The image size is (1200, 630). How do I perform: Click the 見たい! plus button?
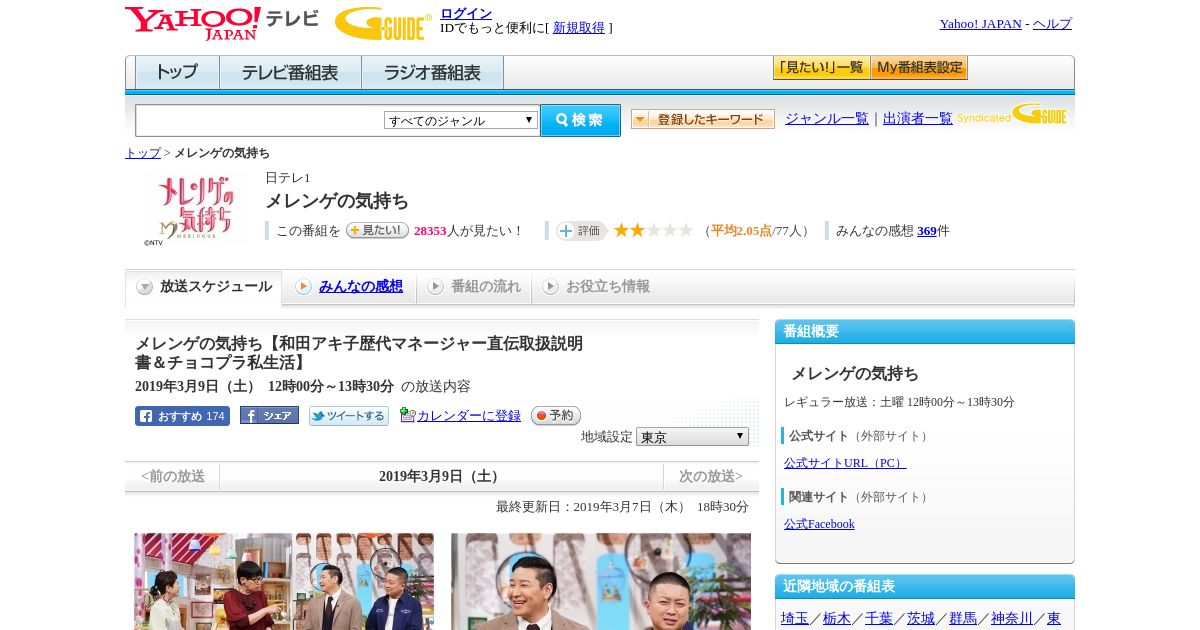[377, 230]
